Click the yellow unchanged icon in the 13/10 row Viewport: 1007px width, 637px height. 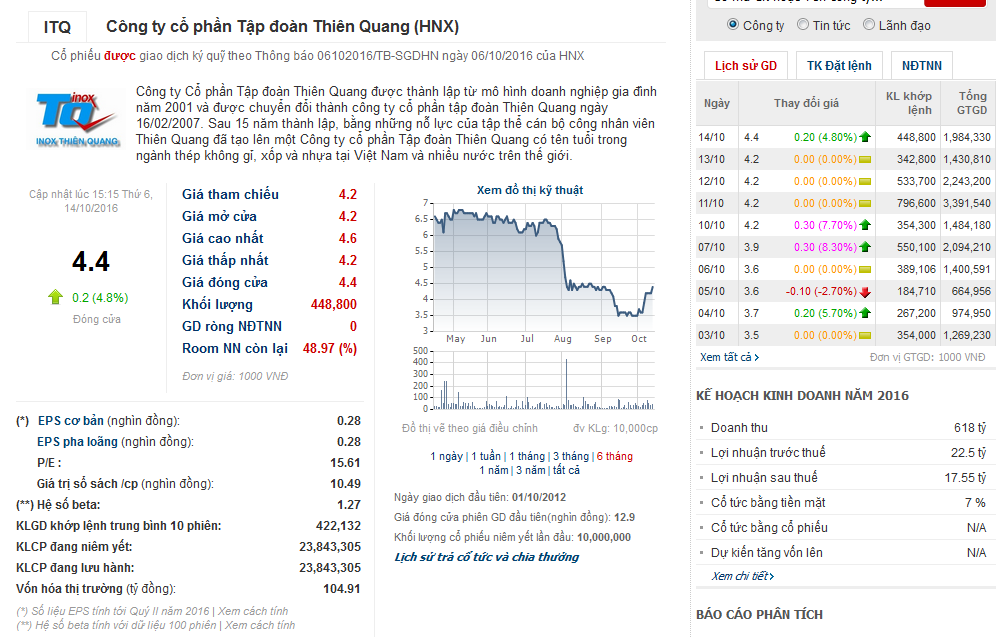(x=865, y=159)
